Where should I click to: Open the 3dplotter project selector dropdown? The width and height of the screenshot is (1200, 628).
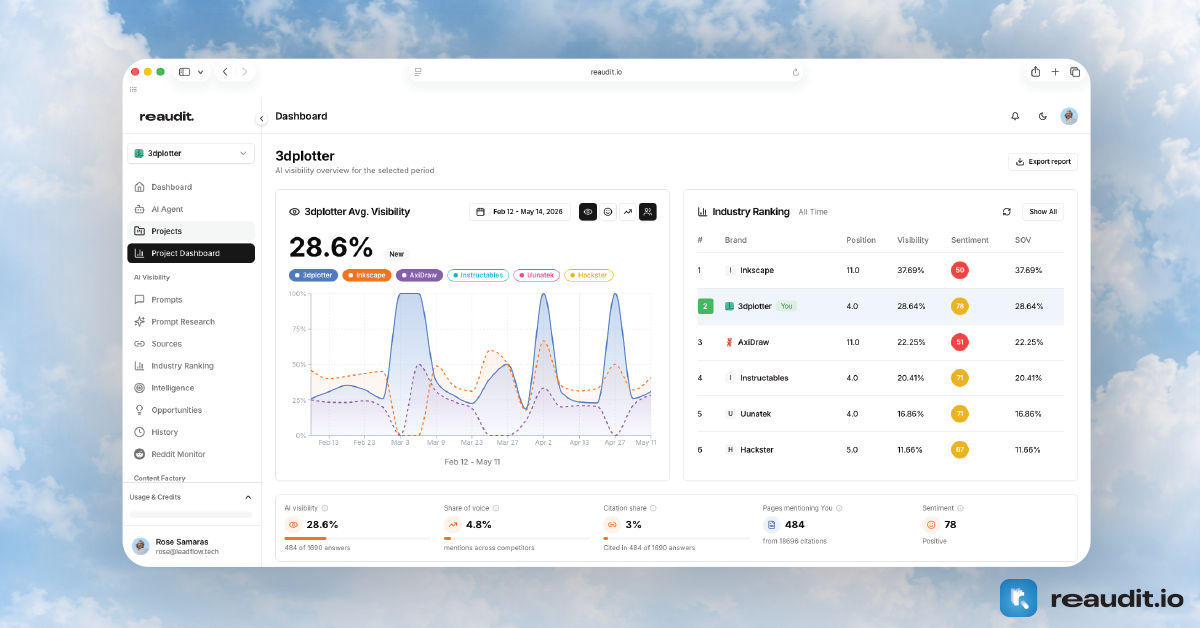click(x=191, y=153)
